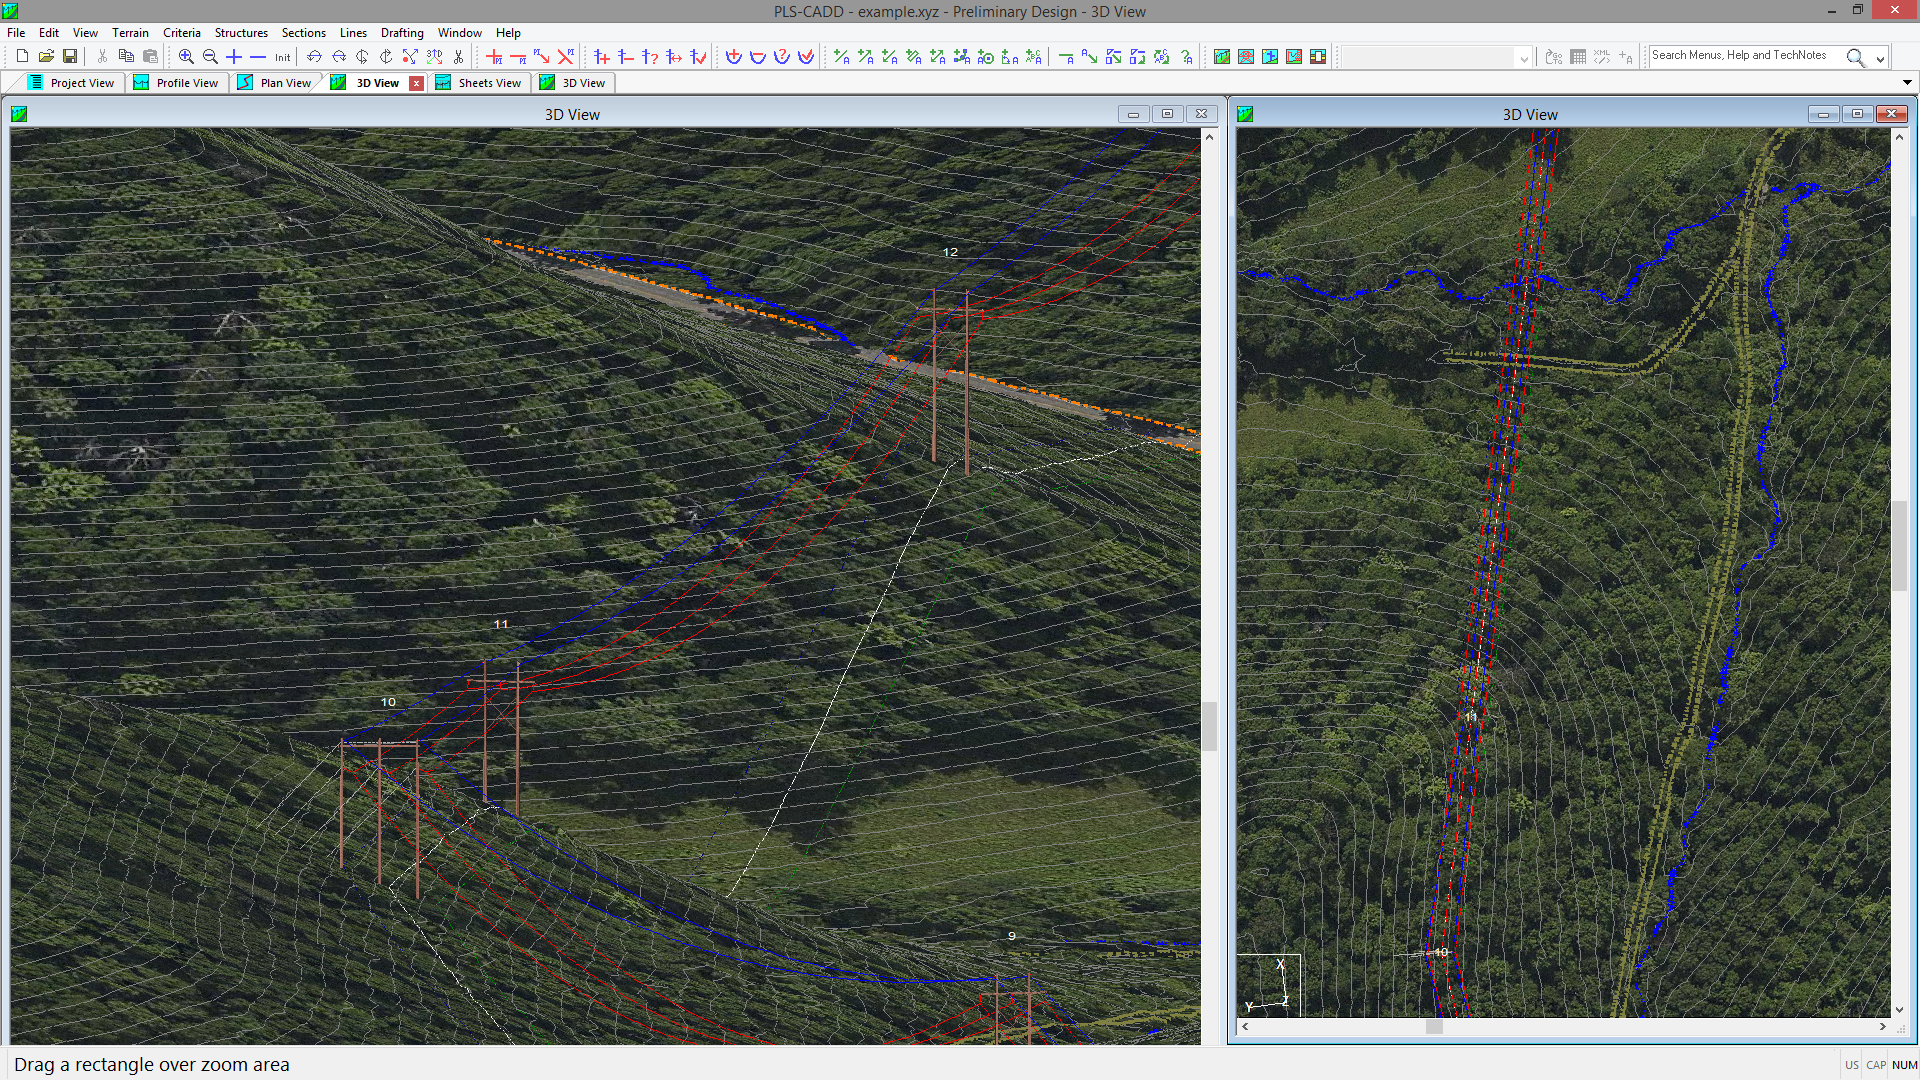Click the section check icon with red checkmark
The image size is (1920, 1080).
(806, 57)
